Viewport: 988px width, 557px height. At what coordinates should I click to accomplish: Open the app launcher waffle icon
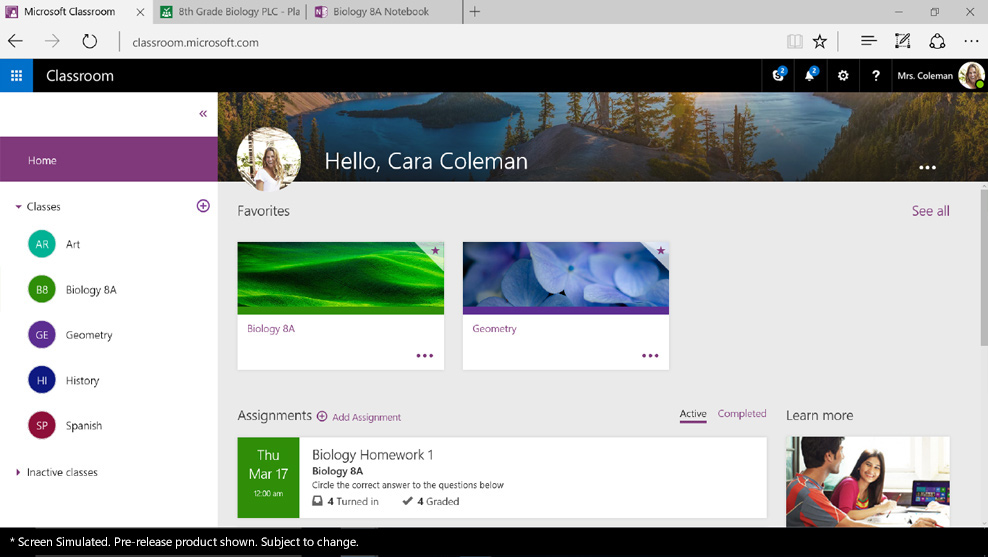(x=16, y=76)
